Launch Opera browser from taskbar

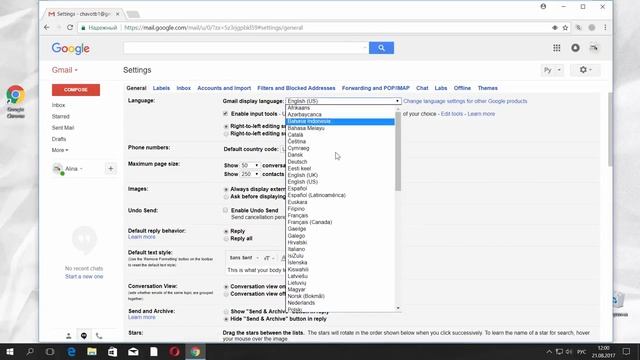click(175, 352)
